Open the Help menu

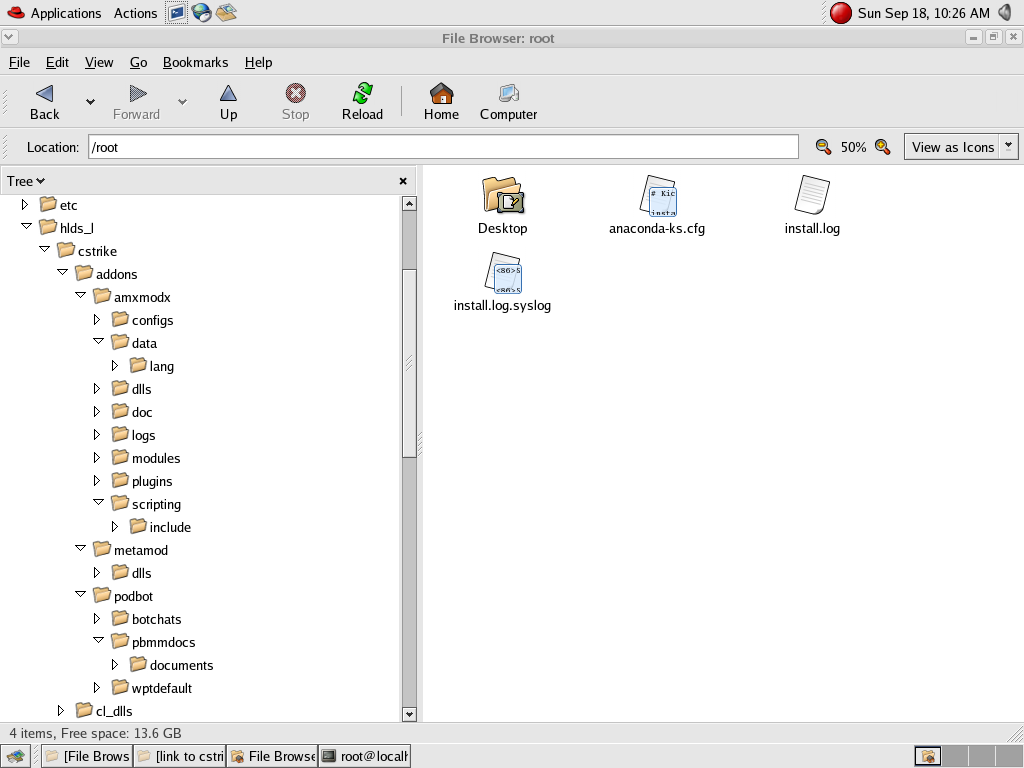pyautogui.click(x=259, y=62)
